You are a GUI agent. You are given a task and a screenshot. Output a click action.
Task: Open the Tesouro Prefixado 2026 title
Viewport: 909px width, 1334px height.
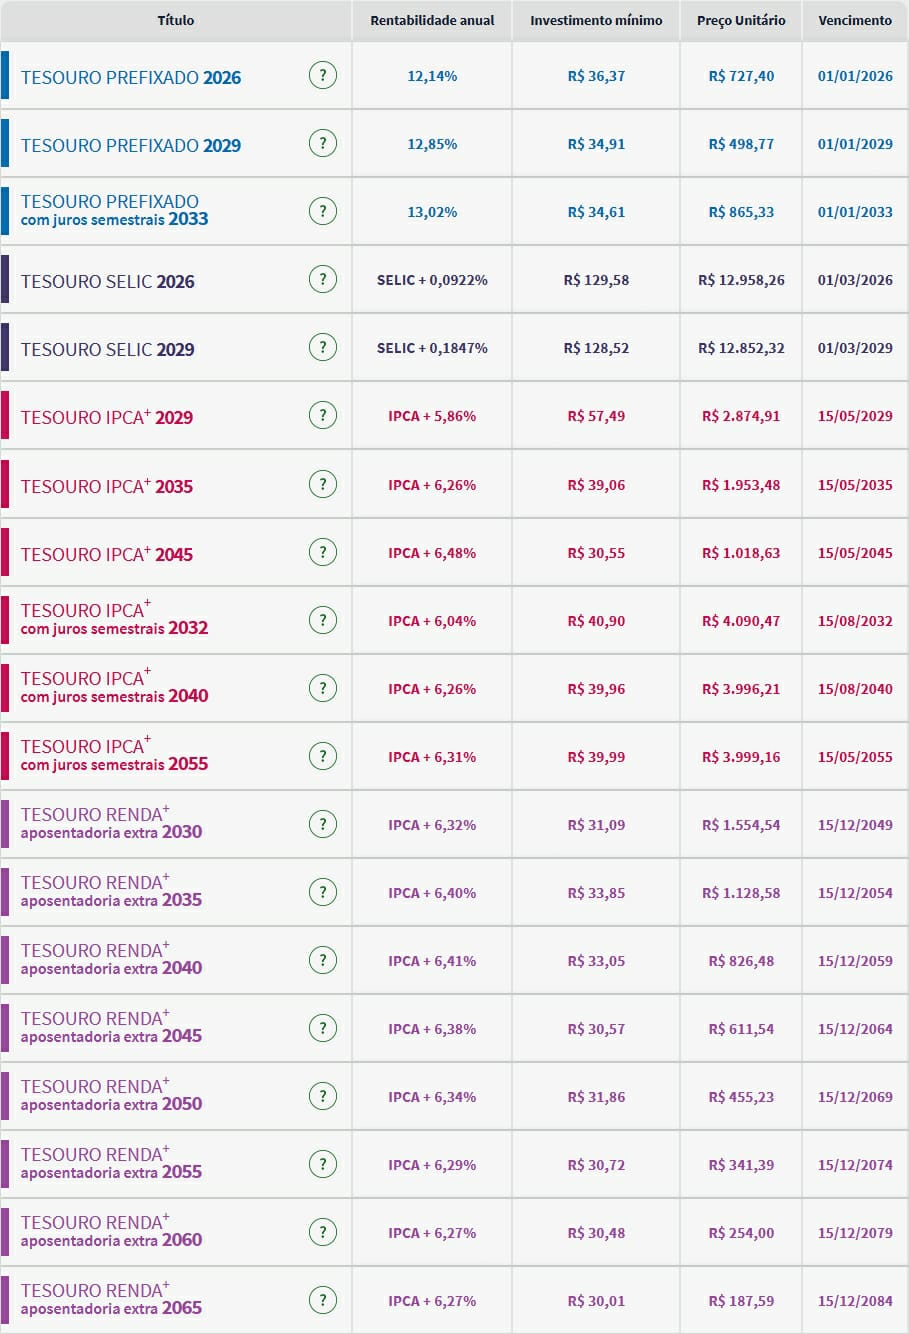coord(131,78)
